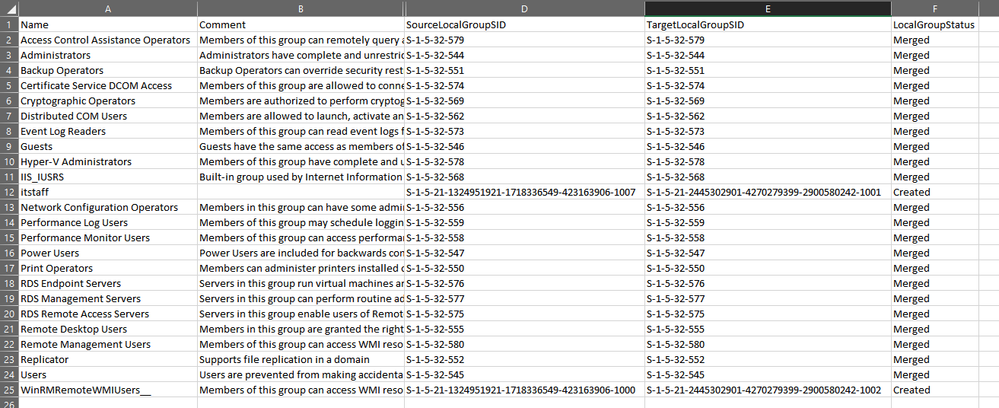The image size is (999, 408).
Task: Select row 1 header
Action: 9,24
